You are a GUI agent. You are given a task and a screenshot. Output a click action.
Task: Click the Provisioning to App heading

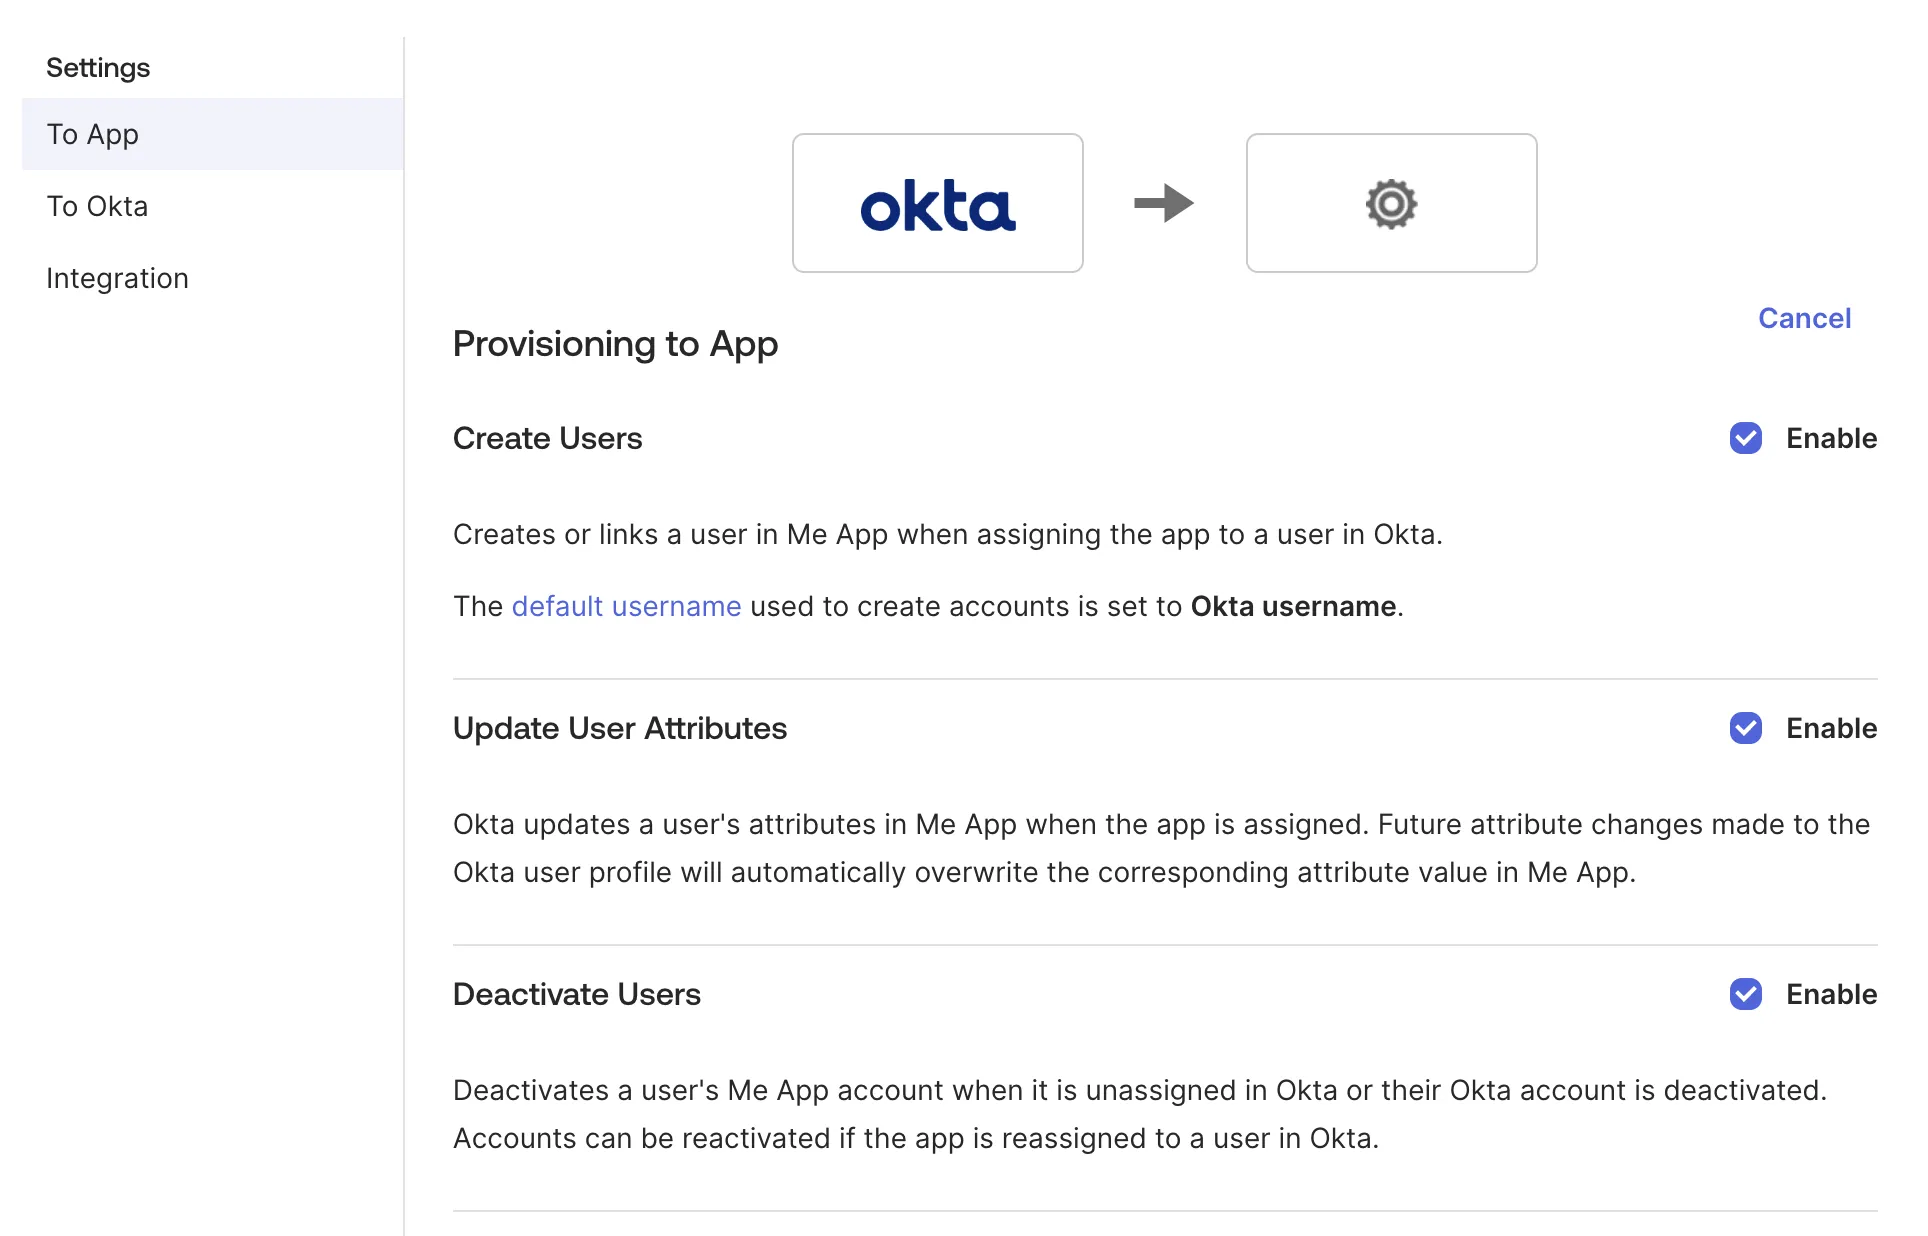coord(615,344)
